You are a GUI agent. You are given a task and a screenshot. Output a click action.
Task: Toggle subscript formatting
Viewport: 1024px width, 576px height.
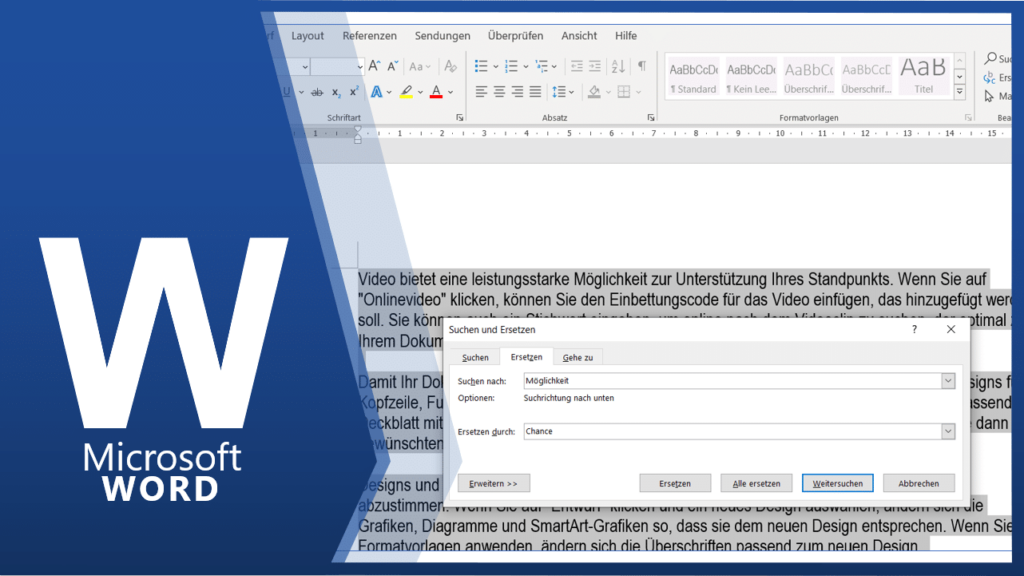click(336, 92)
